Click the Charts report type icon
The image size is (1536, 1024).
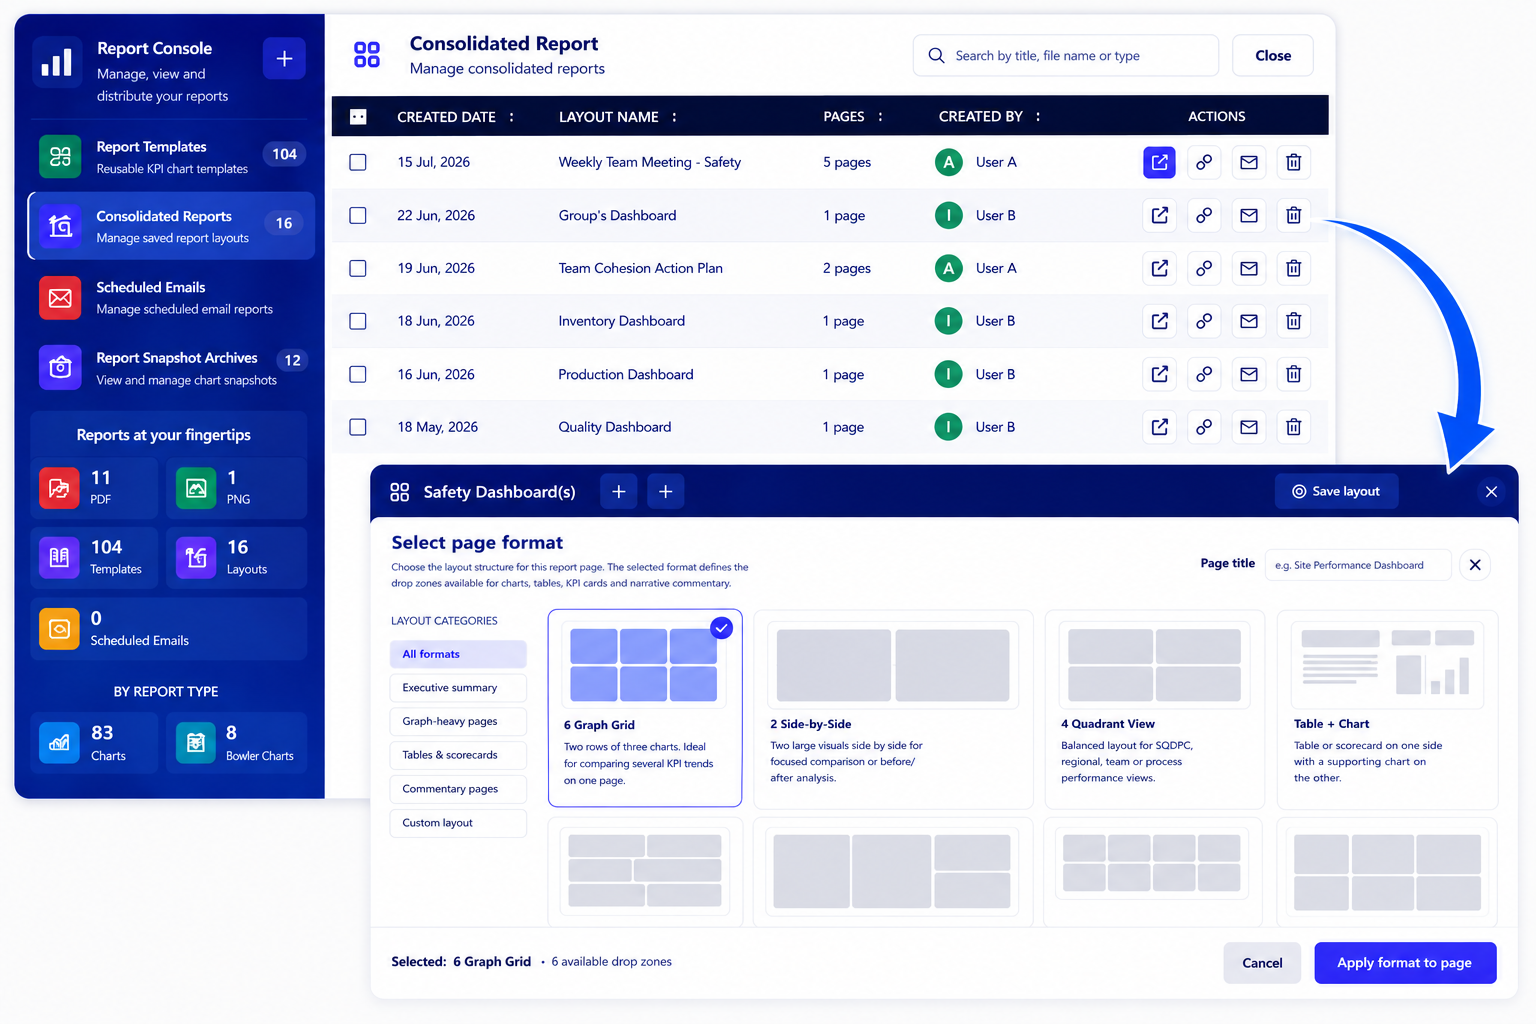point(59,743)
